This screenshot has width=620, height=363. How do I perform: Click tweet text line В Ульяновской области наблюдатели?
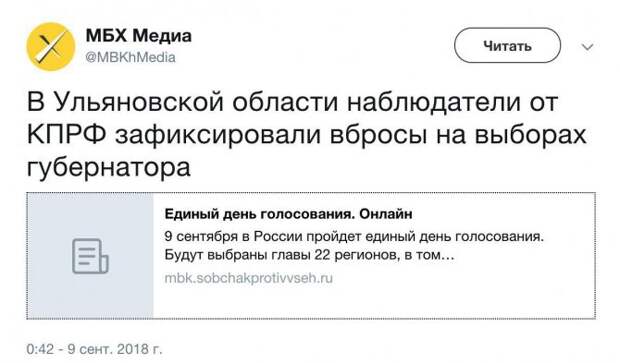tap(292, 102)
